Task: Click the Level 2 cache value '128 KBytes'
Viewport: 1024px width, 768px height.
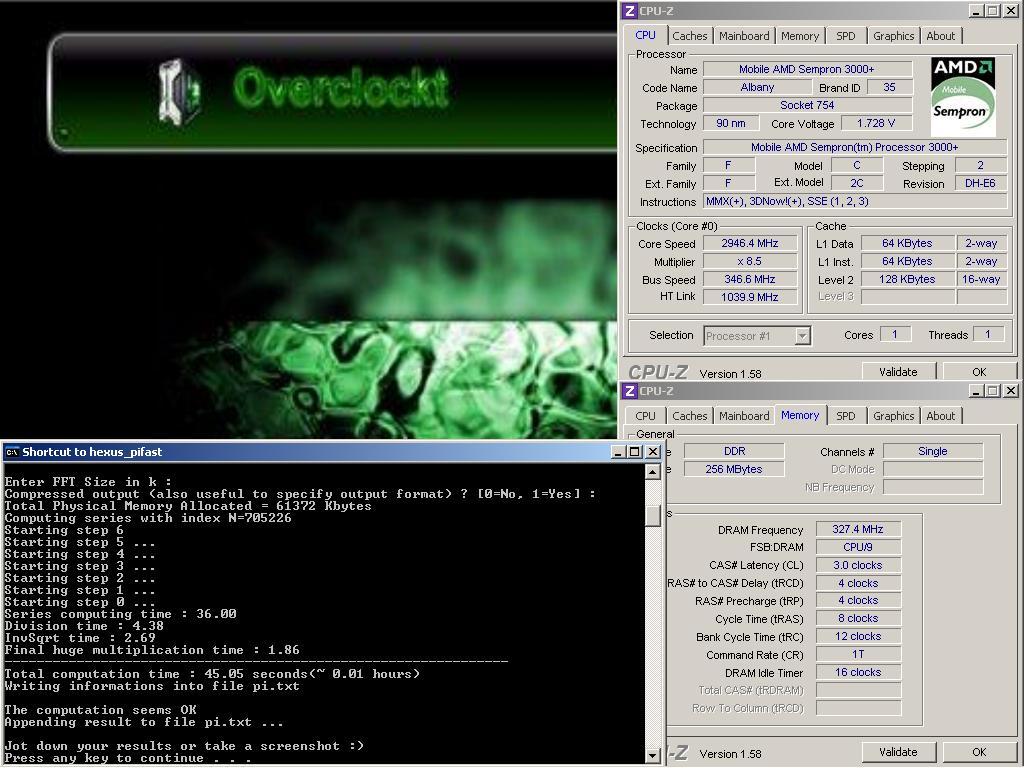Action: [907, 280]
